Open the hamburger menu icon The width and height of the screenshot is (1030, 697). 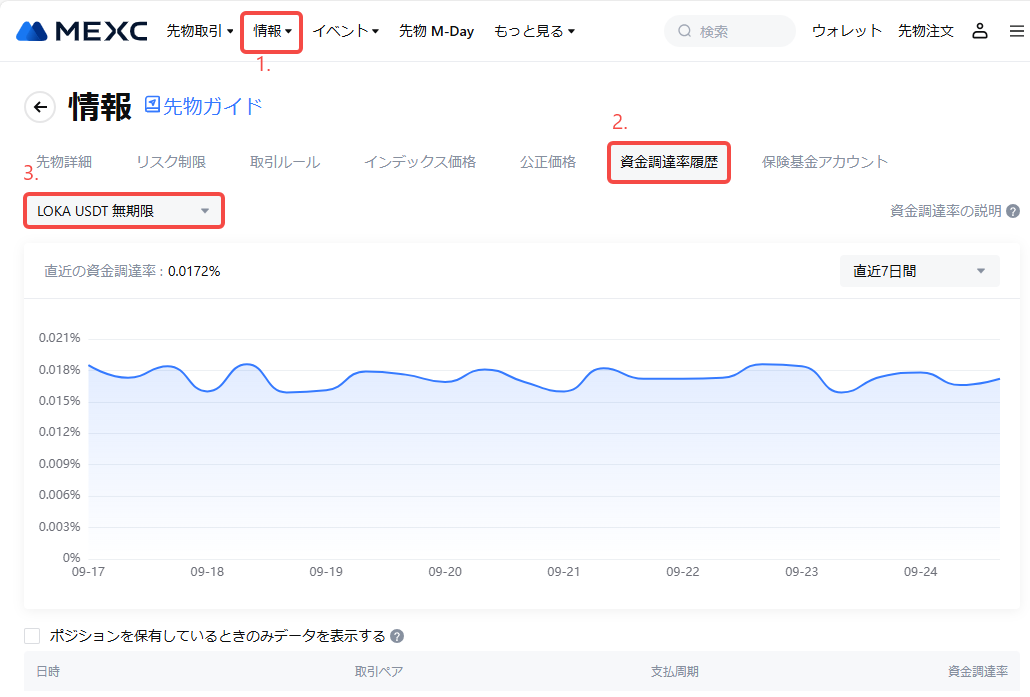(x=1016, y=31)
